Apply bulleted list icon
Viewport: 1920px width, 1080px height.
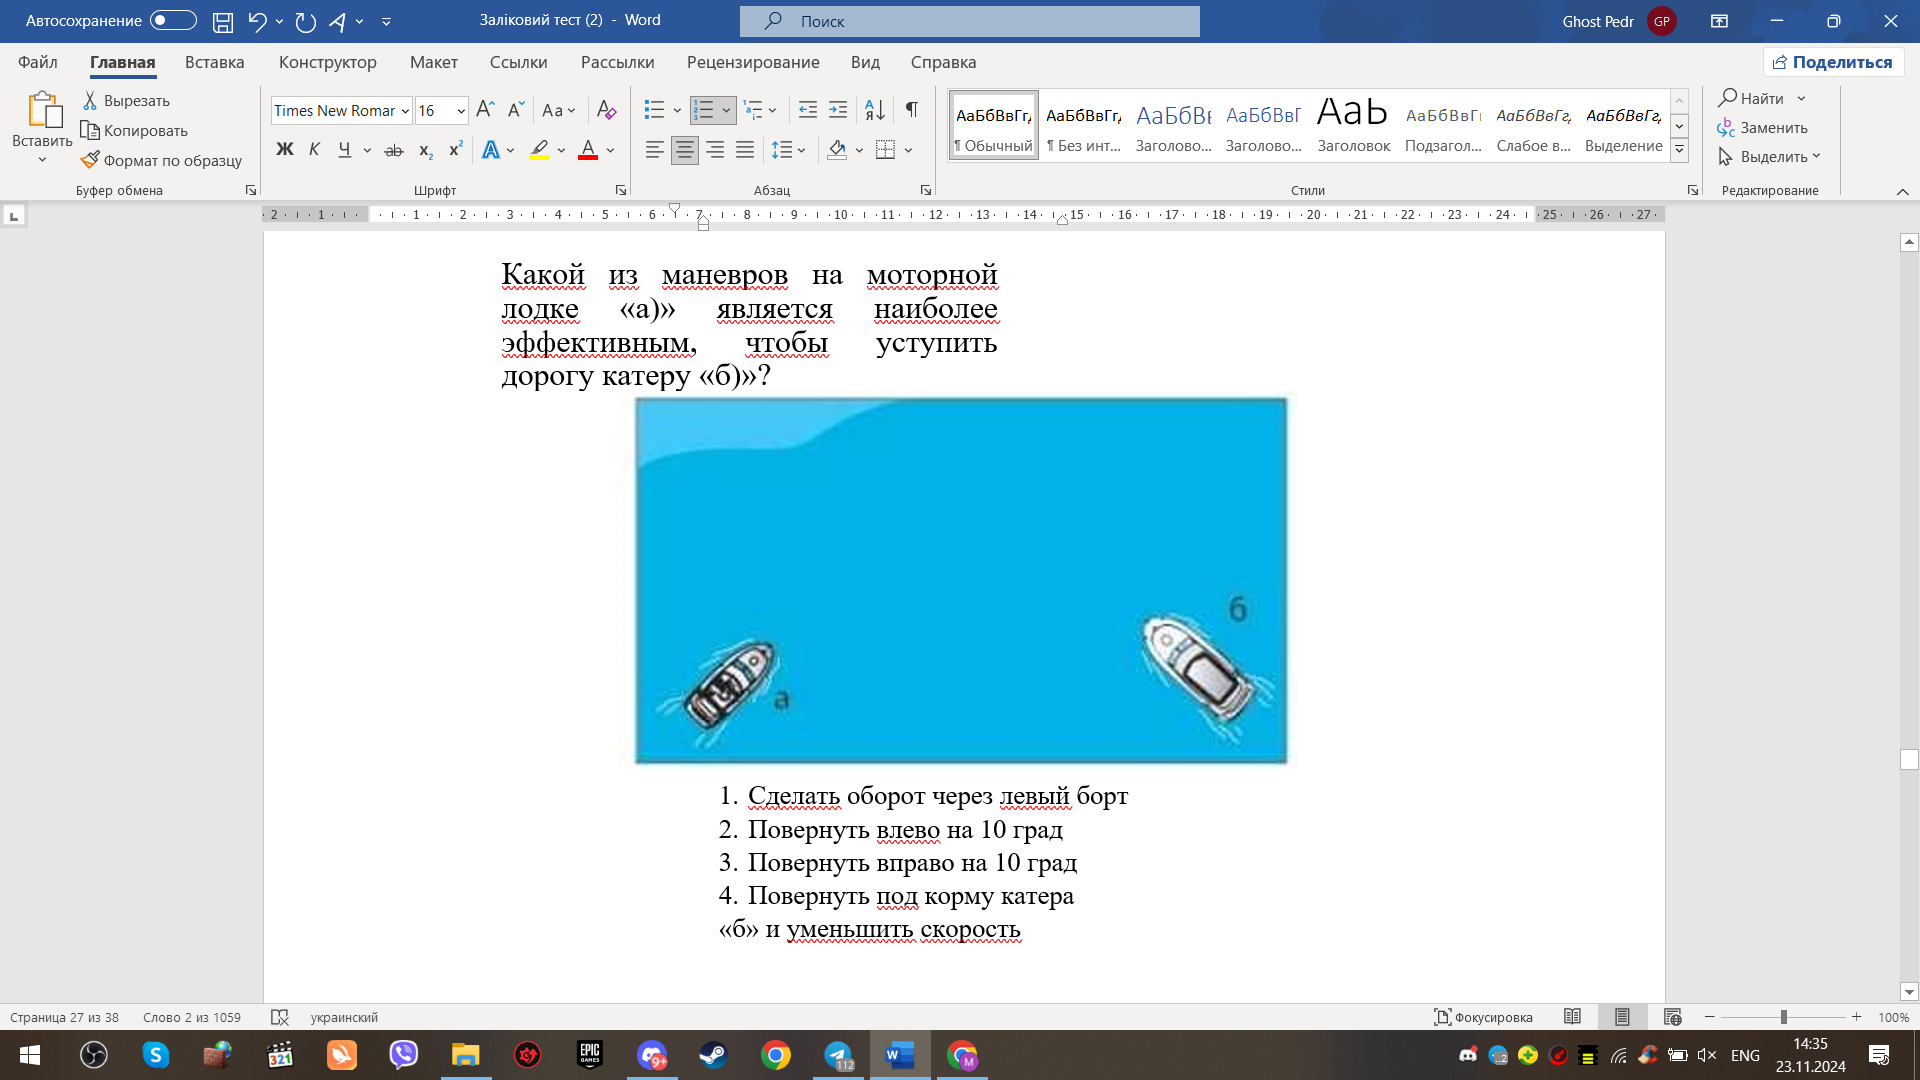click(x=654, y=110)
